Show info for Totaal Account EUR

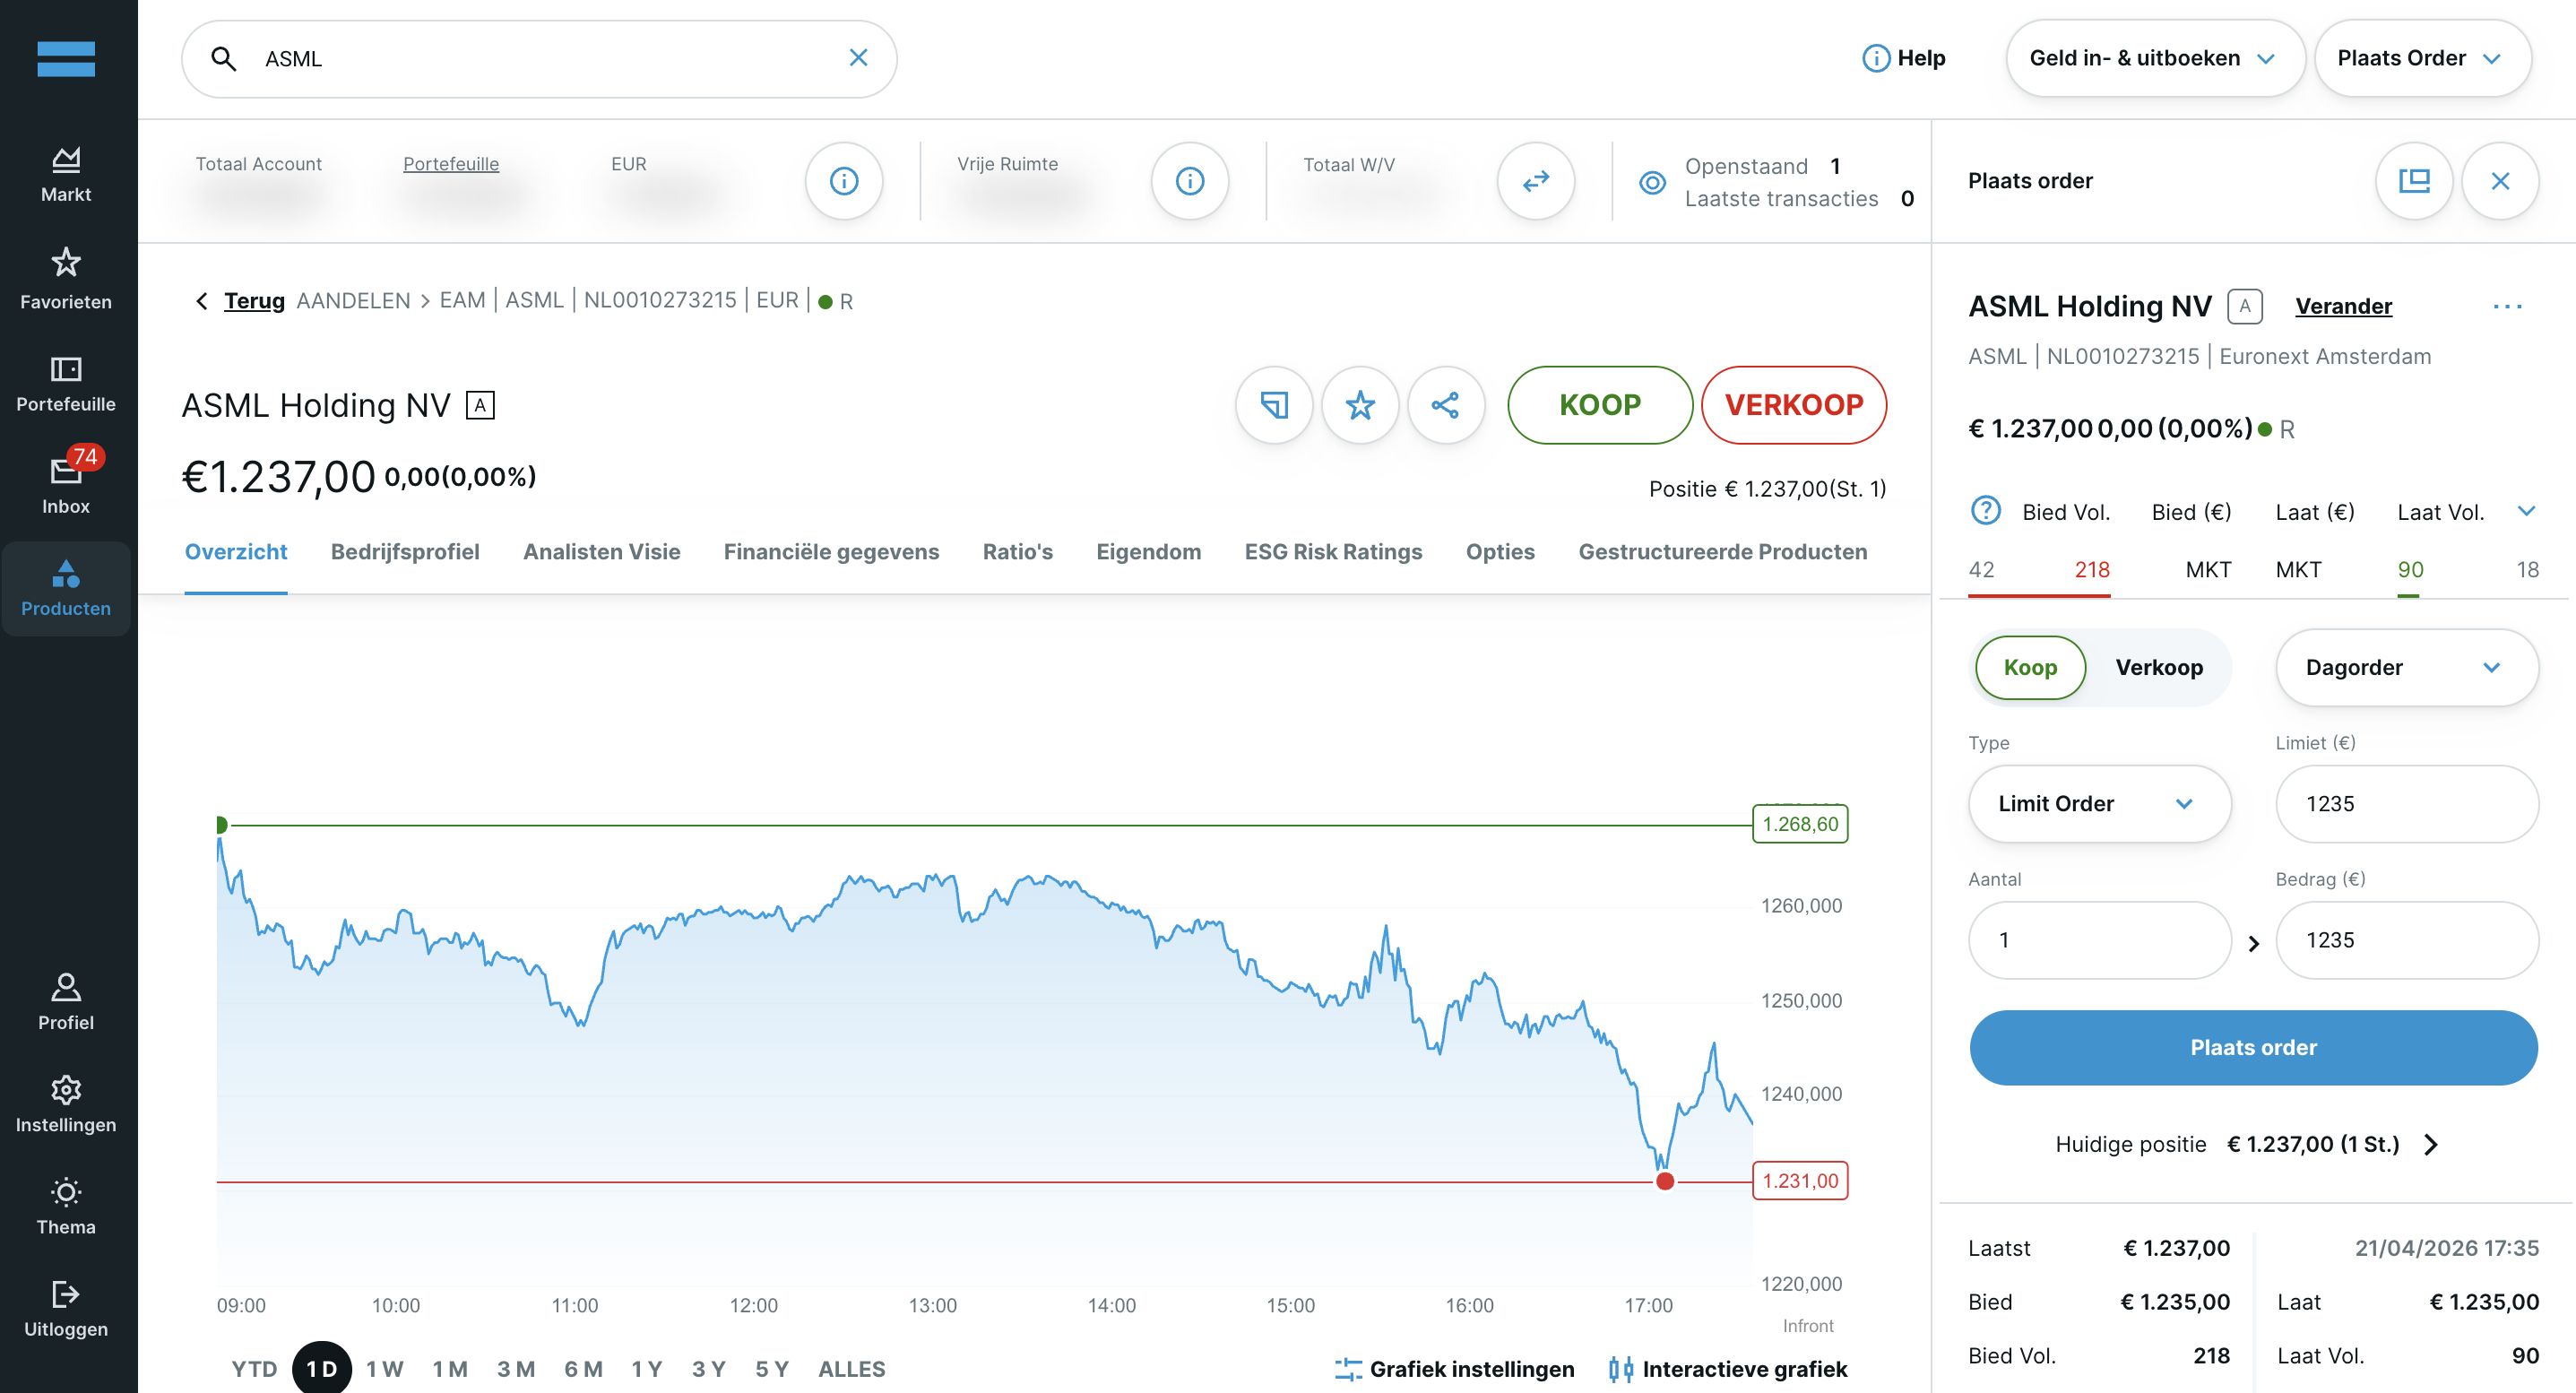click(844, 181)
